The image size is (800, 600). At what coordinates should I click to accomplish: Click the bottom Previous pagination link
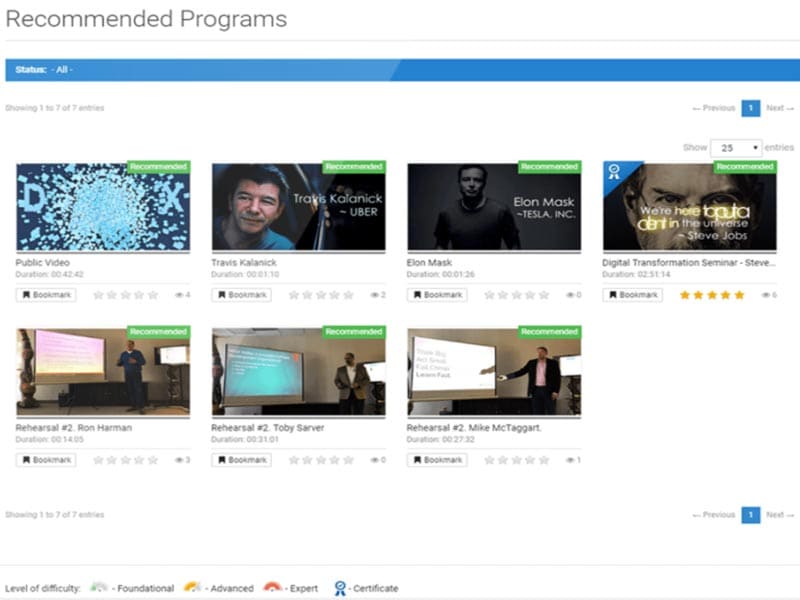tap(714, 514)
